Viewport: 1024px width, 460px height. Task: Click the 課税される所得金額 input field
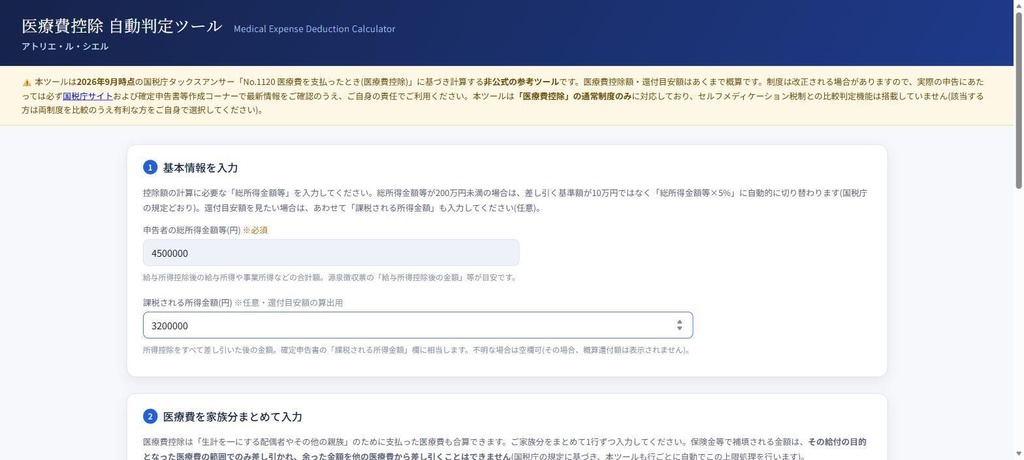418,325
